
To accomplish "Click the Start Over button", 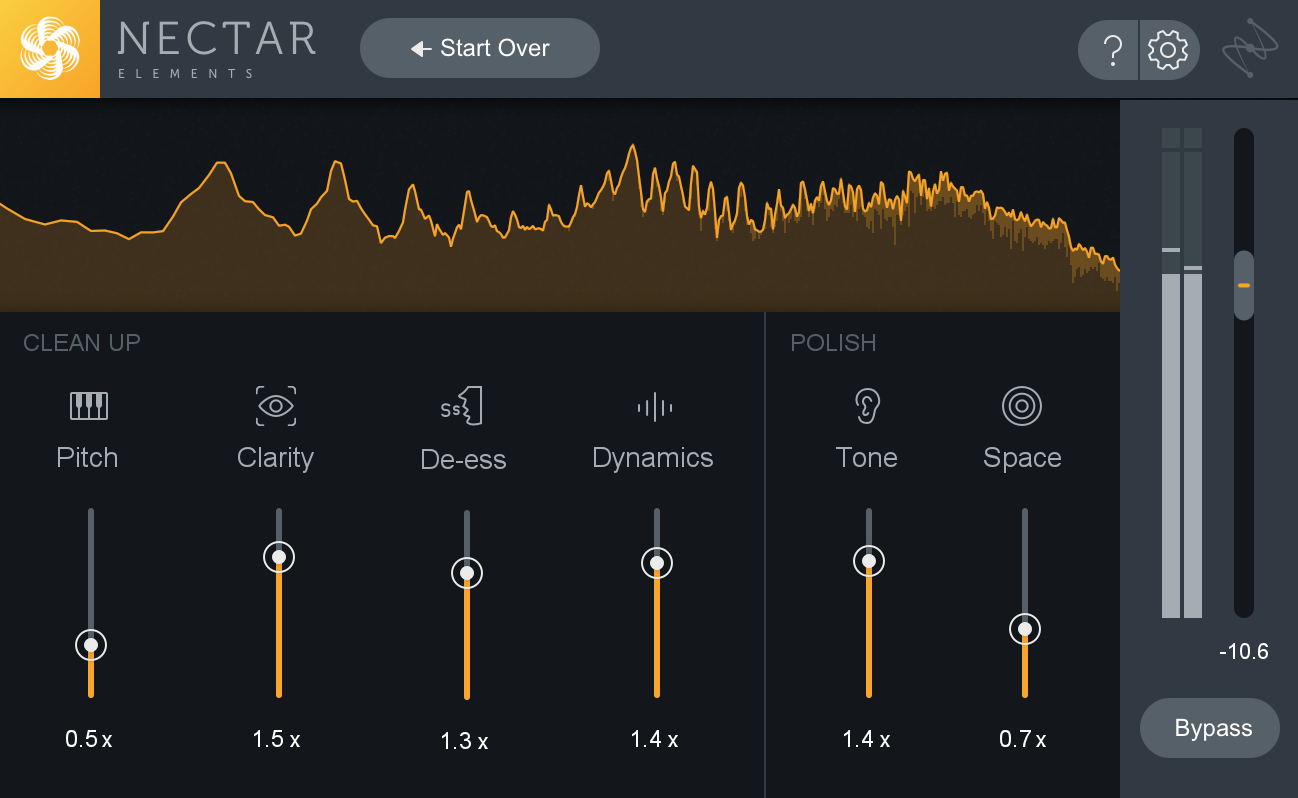I will click(480, 48).
